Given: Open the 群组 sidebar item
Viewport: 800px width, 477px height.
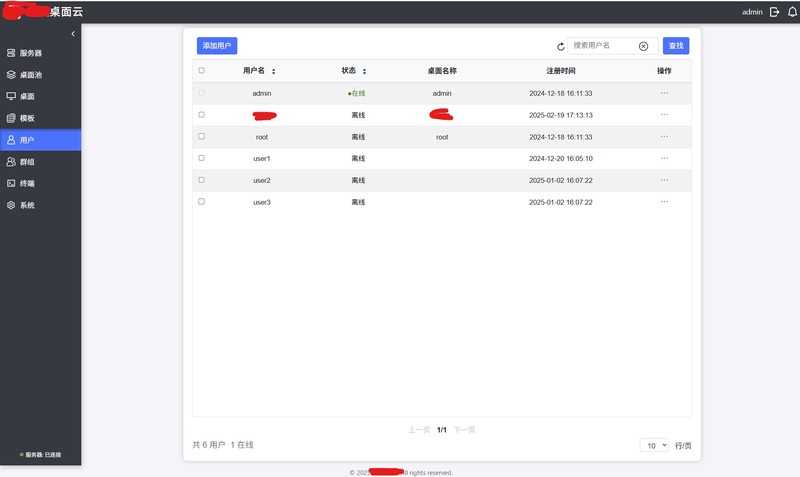Looking at the screenshot, I should pos(40,162).
